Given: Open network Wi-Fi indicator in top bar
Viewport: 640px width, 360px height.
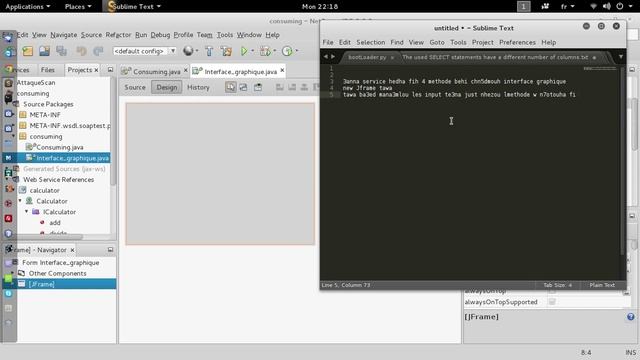Looking at the screenshot, I should click(x=593, y=6).
